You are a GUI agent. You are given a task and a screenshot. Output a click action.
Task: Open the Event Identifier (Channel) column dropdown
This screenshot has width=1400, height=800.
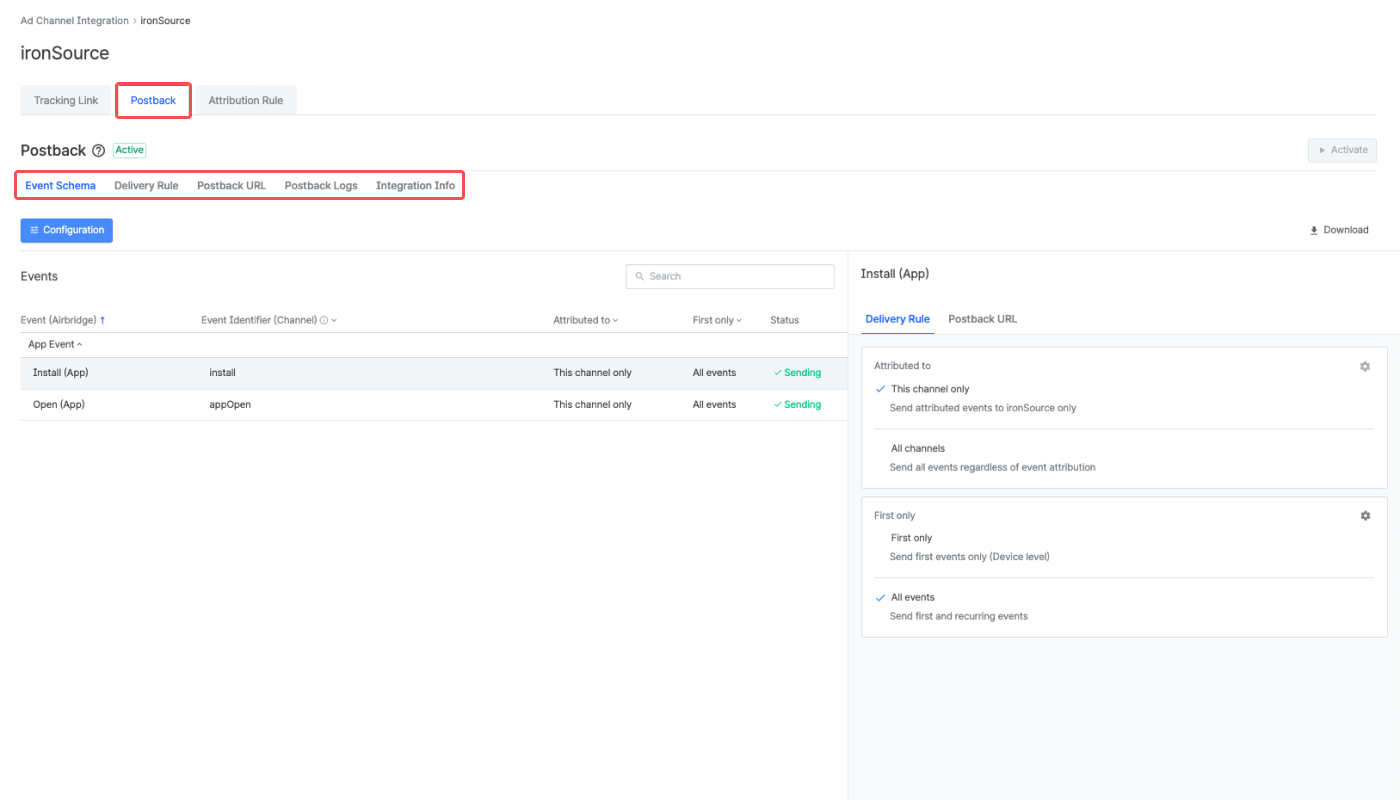[x=334, y=320]
